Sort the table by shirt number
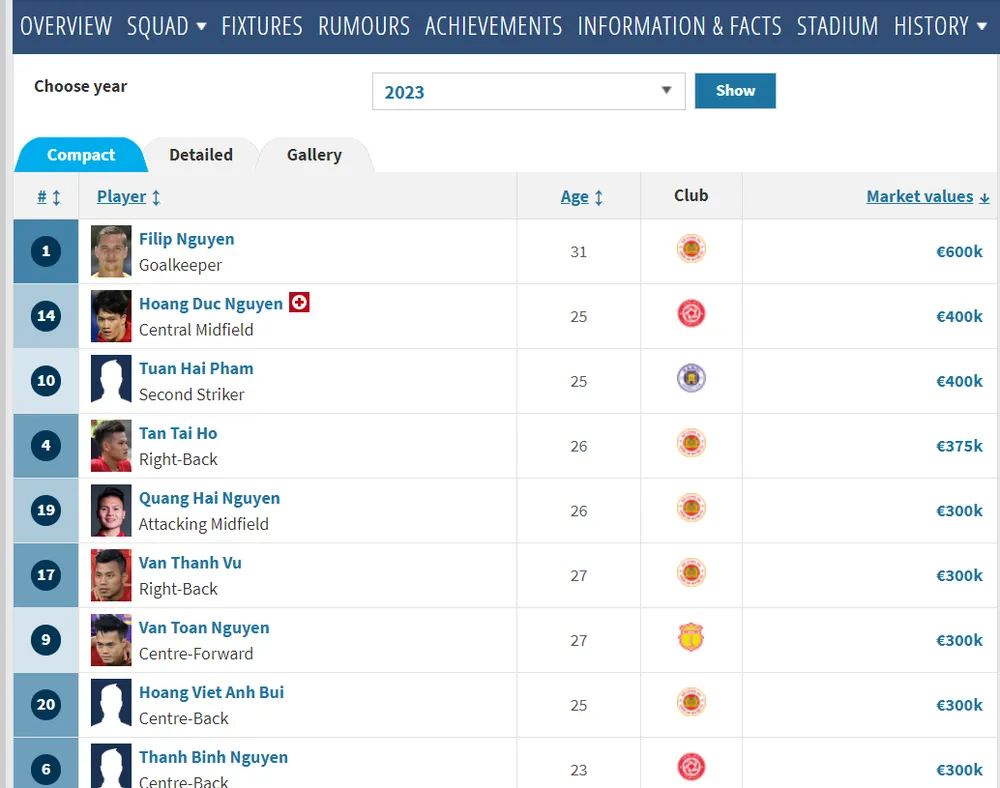 tap(48, 197)
